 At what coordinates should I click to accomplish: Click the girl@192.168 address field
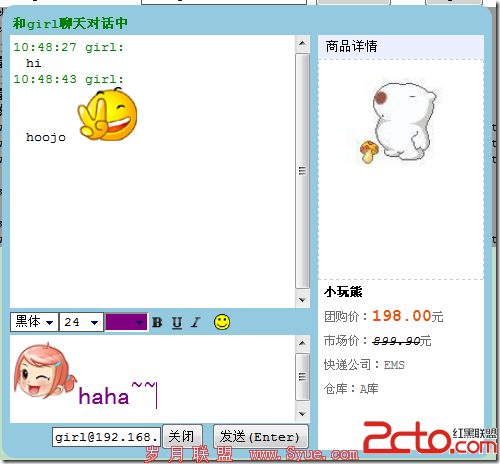tap(106, 437)
